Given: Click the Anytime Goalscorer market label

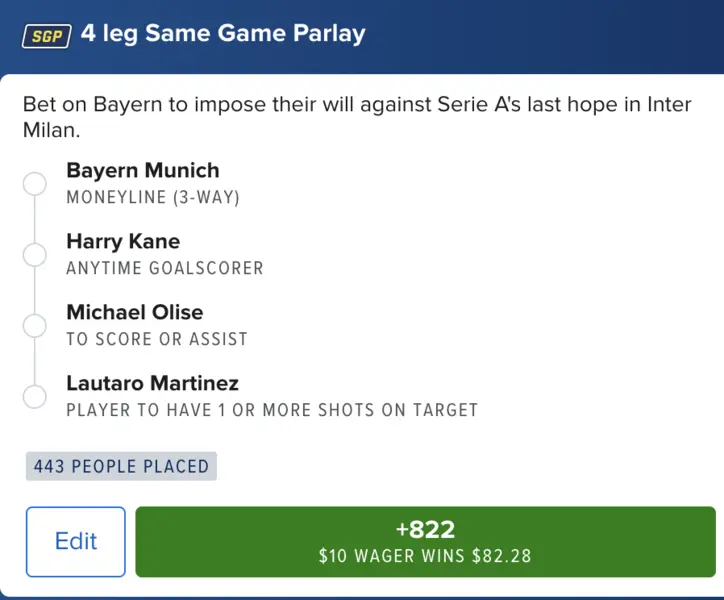Looking at the screenshot, I should click(x=165, y=268).
